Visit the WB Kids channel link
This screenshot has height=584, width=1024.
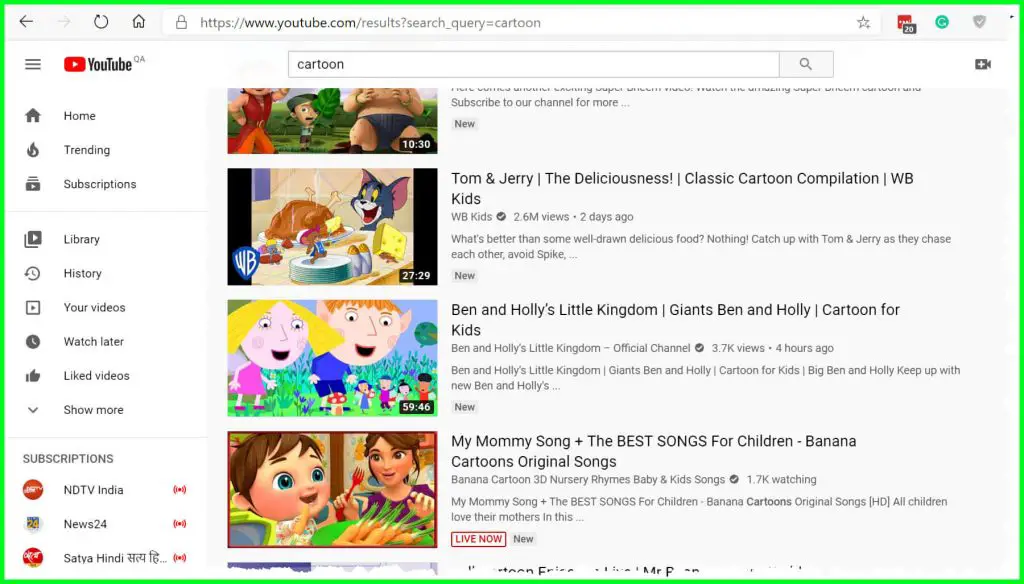point(471,216)
